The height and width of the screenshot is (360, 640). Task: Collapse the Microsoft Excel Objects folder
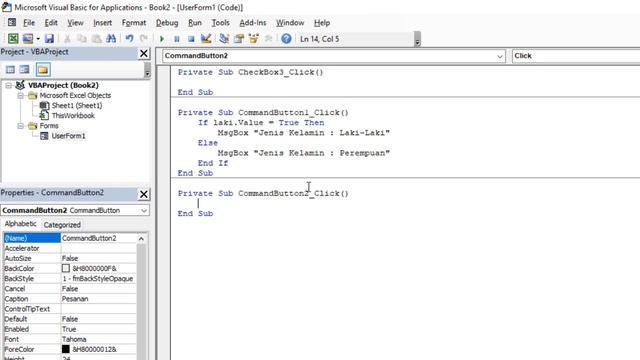pos(20,96)
